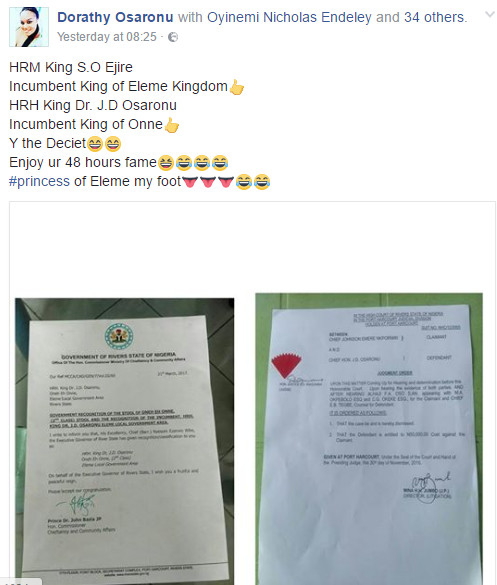Click last tears-of-joy emoji on hashtag line
The height and width of the screenshot is (585, 497).
pyautogui.click(x=262, y=182)
